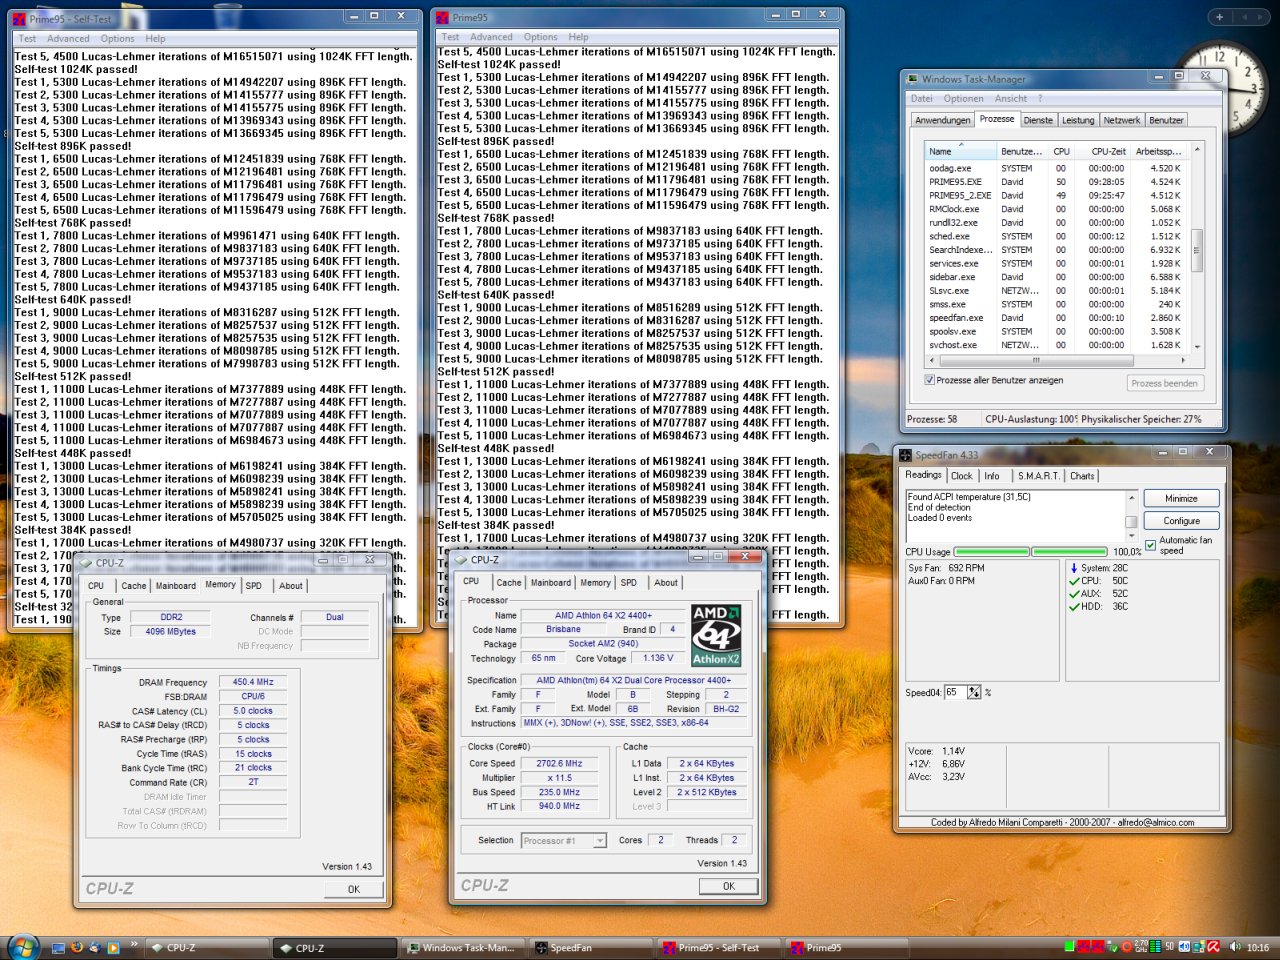This screenshot has width=1280, height=960.
Task: Click right CPU-Z CPU window title icon
Action: [x=462, y=560]
